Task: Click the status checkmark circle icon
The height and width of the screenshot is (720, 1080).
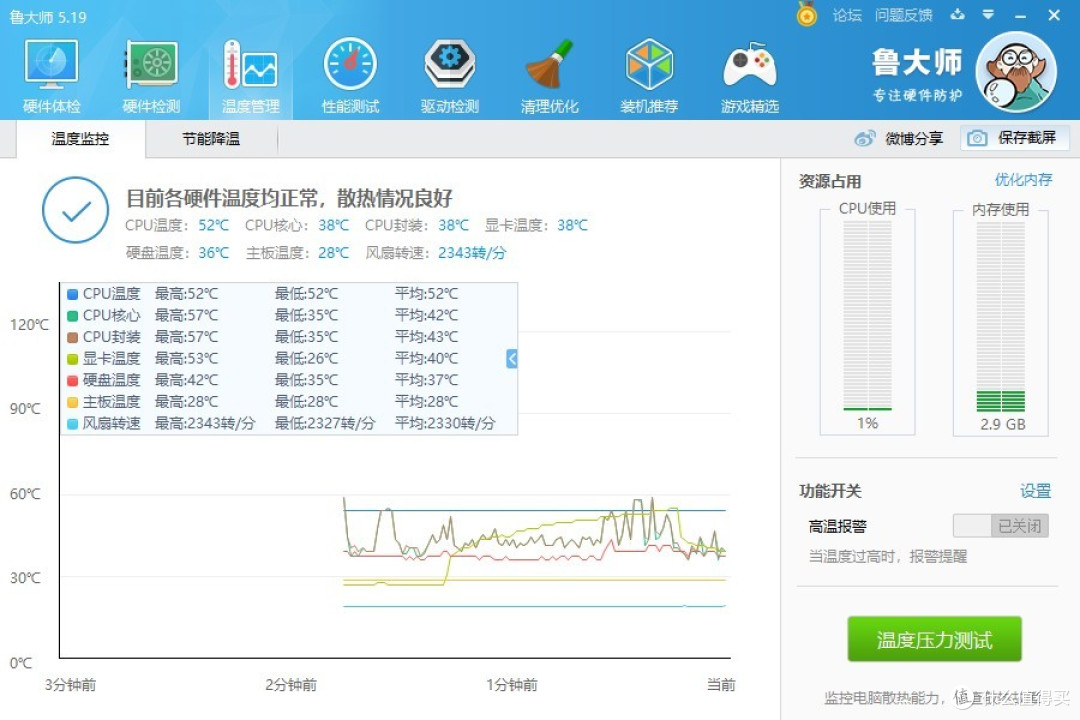Action: 76,210
